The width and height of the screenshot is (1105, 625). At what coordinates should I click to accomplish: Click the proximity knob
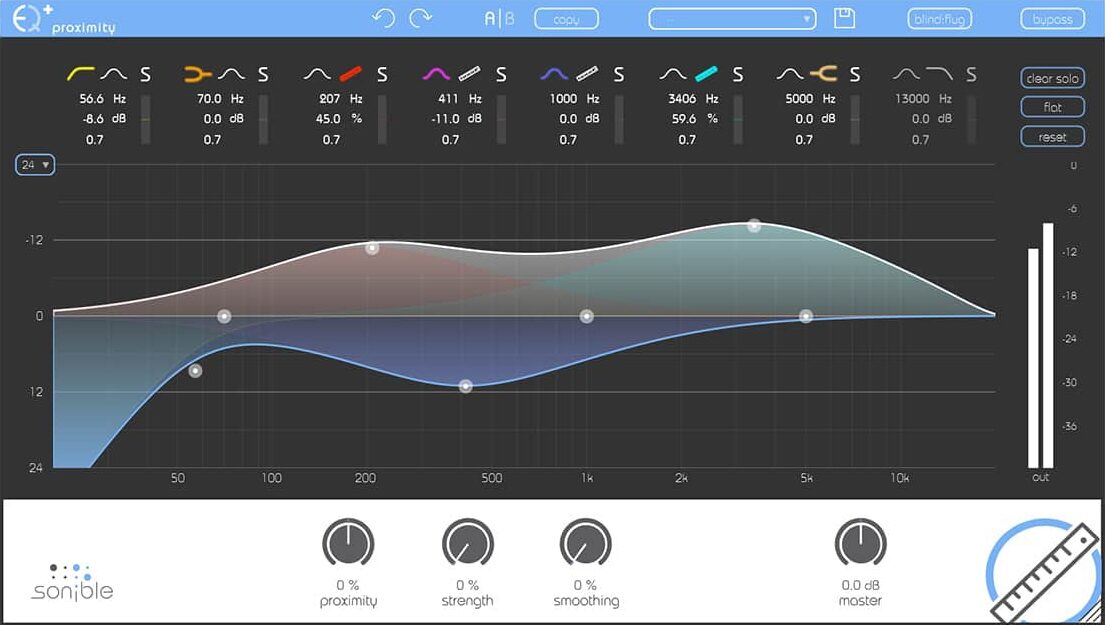348,543
